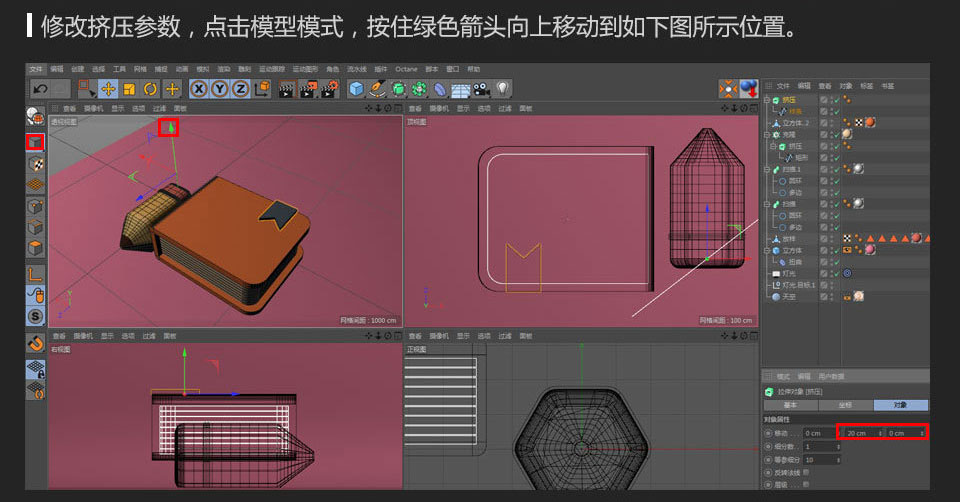The height and width of the screenshot is (502, 960).
Task: Toggle the X axis lock
Action: click(x=198, y=89)
